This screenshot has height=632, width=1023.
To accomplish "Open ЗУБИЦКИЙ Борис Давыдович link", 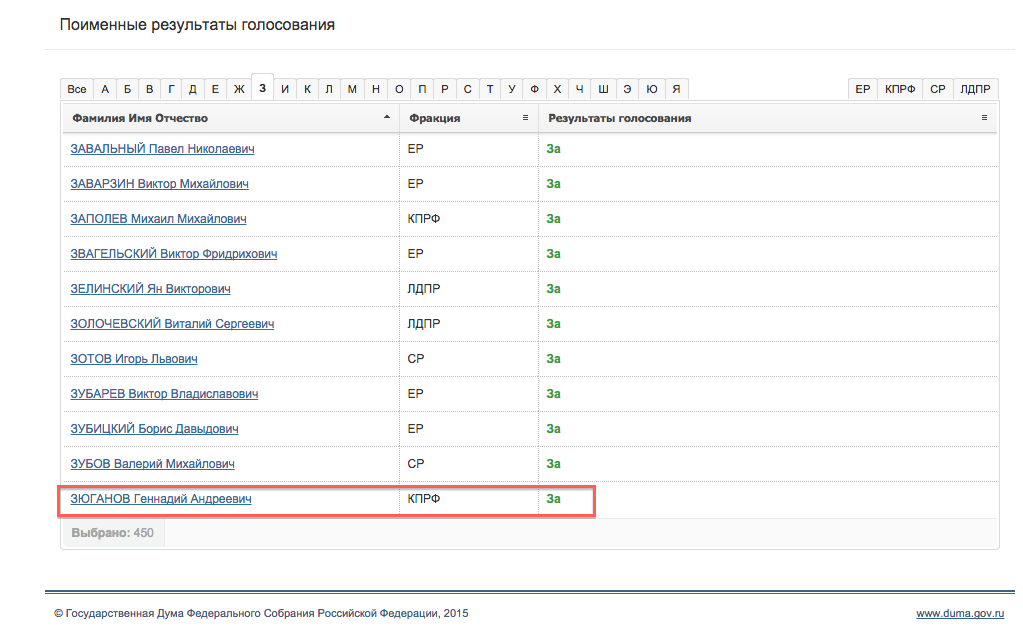I will [154, 429].
